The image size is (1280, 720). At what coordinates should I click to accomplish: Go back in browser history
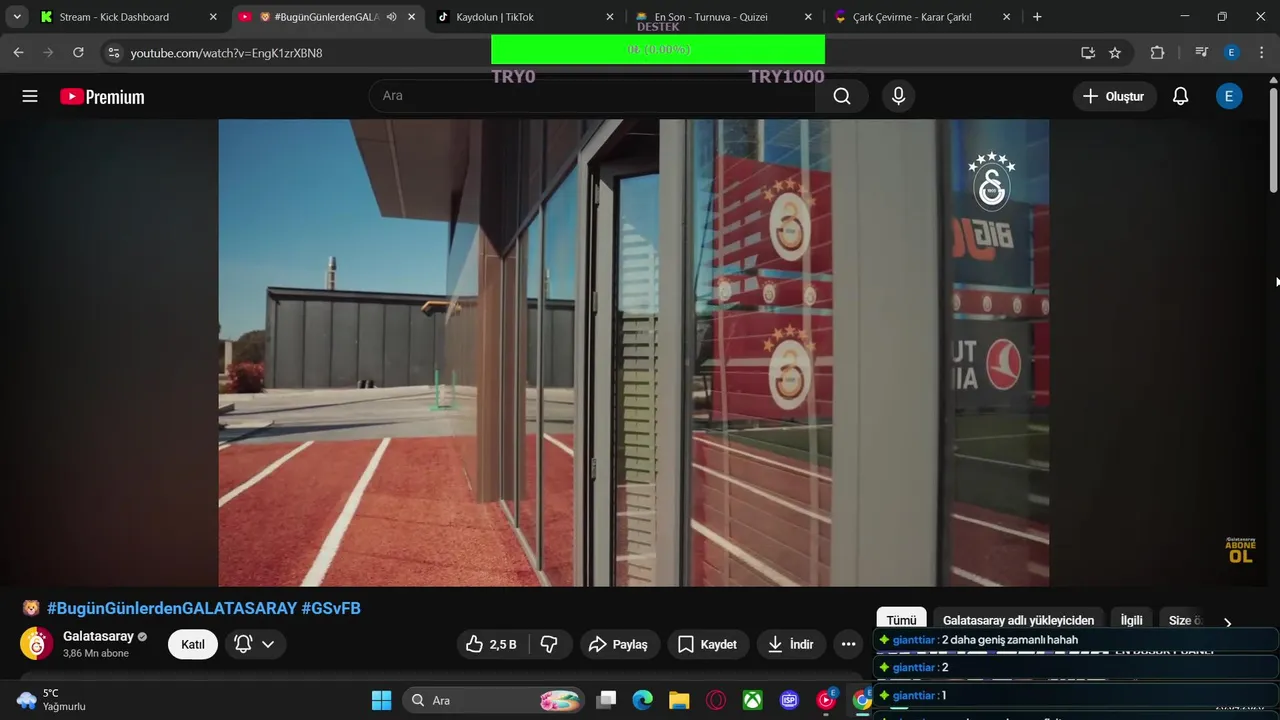(19, 53)
